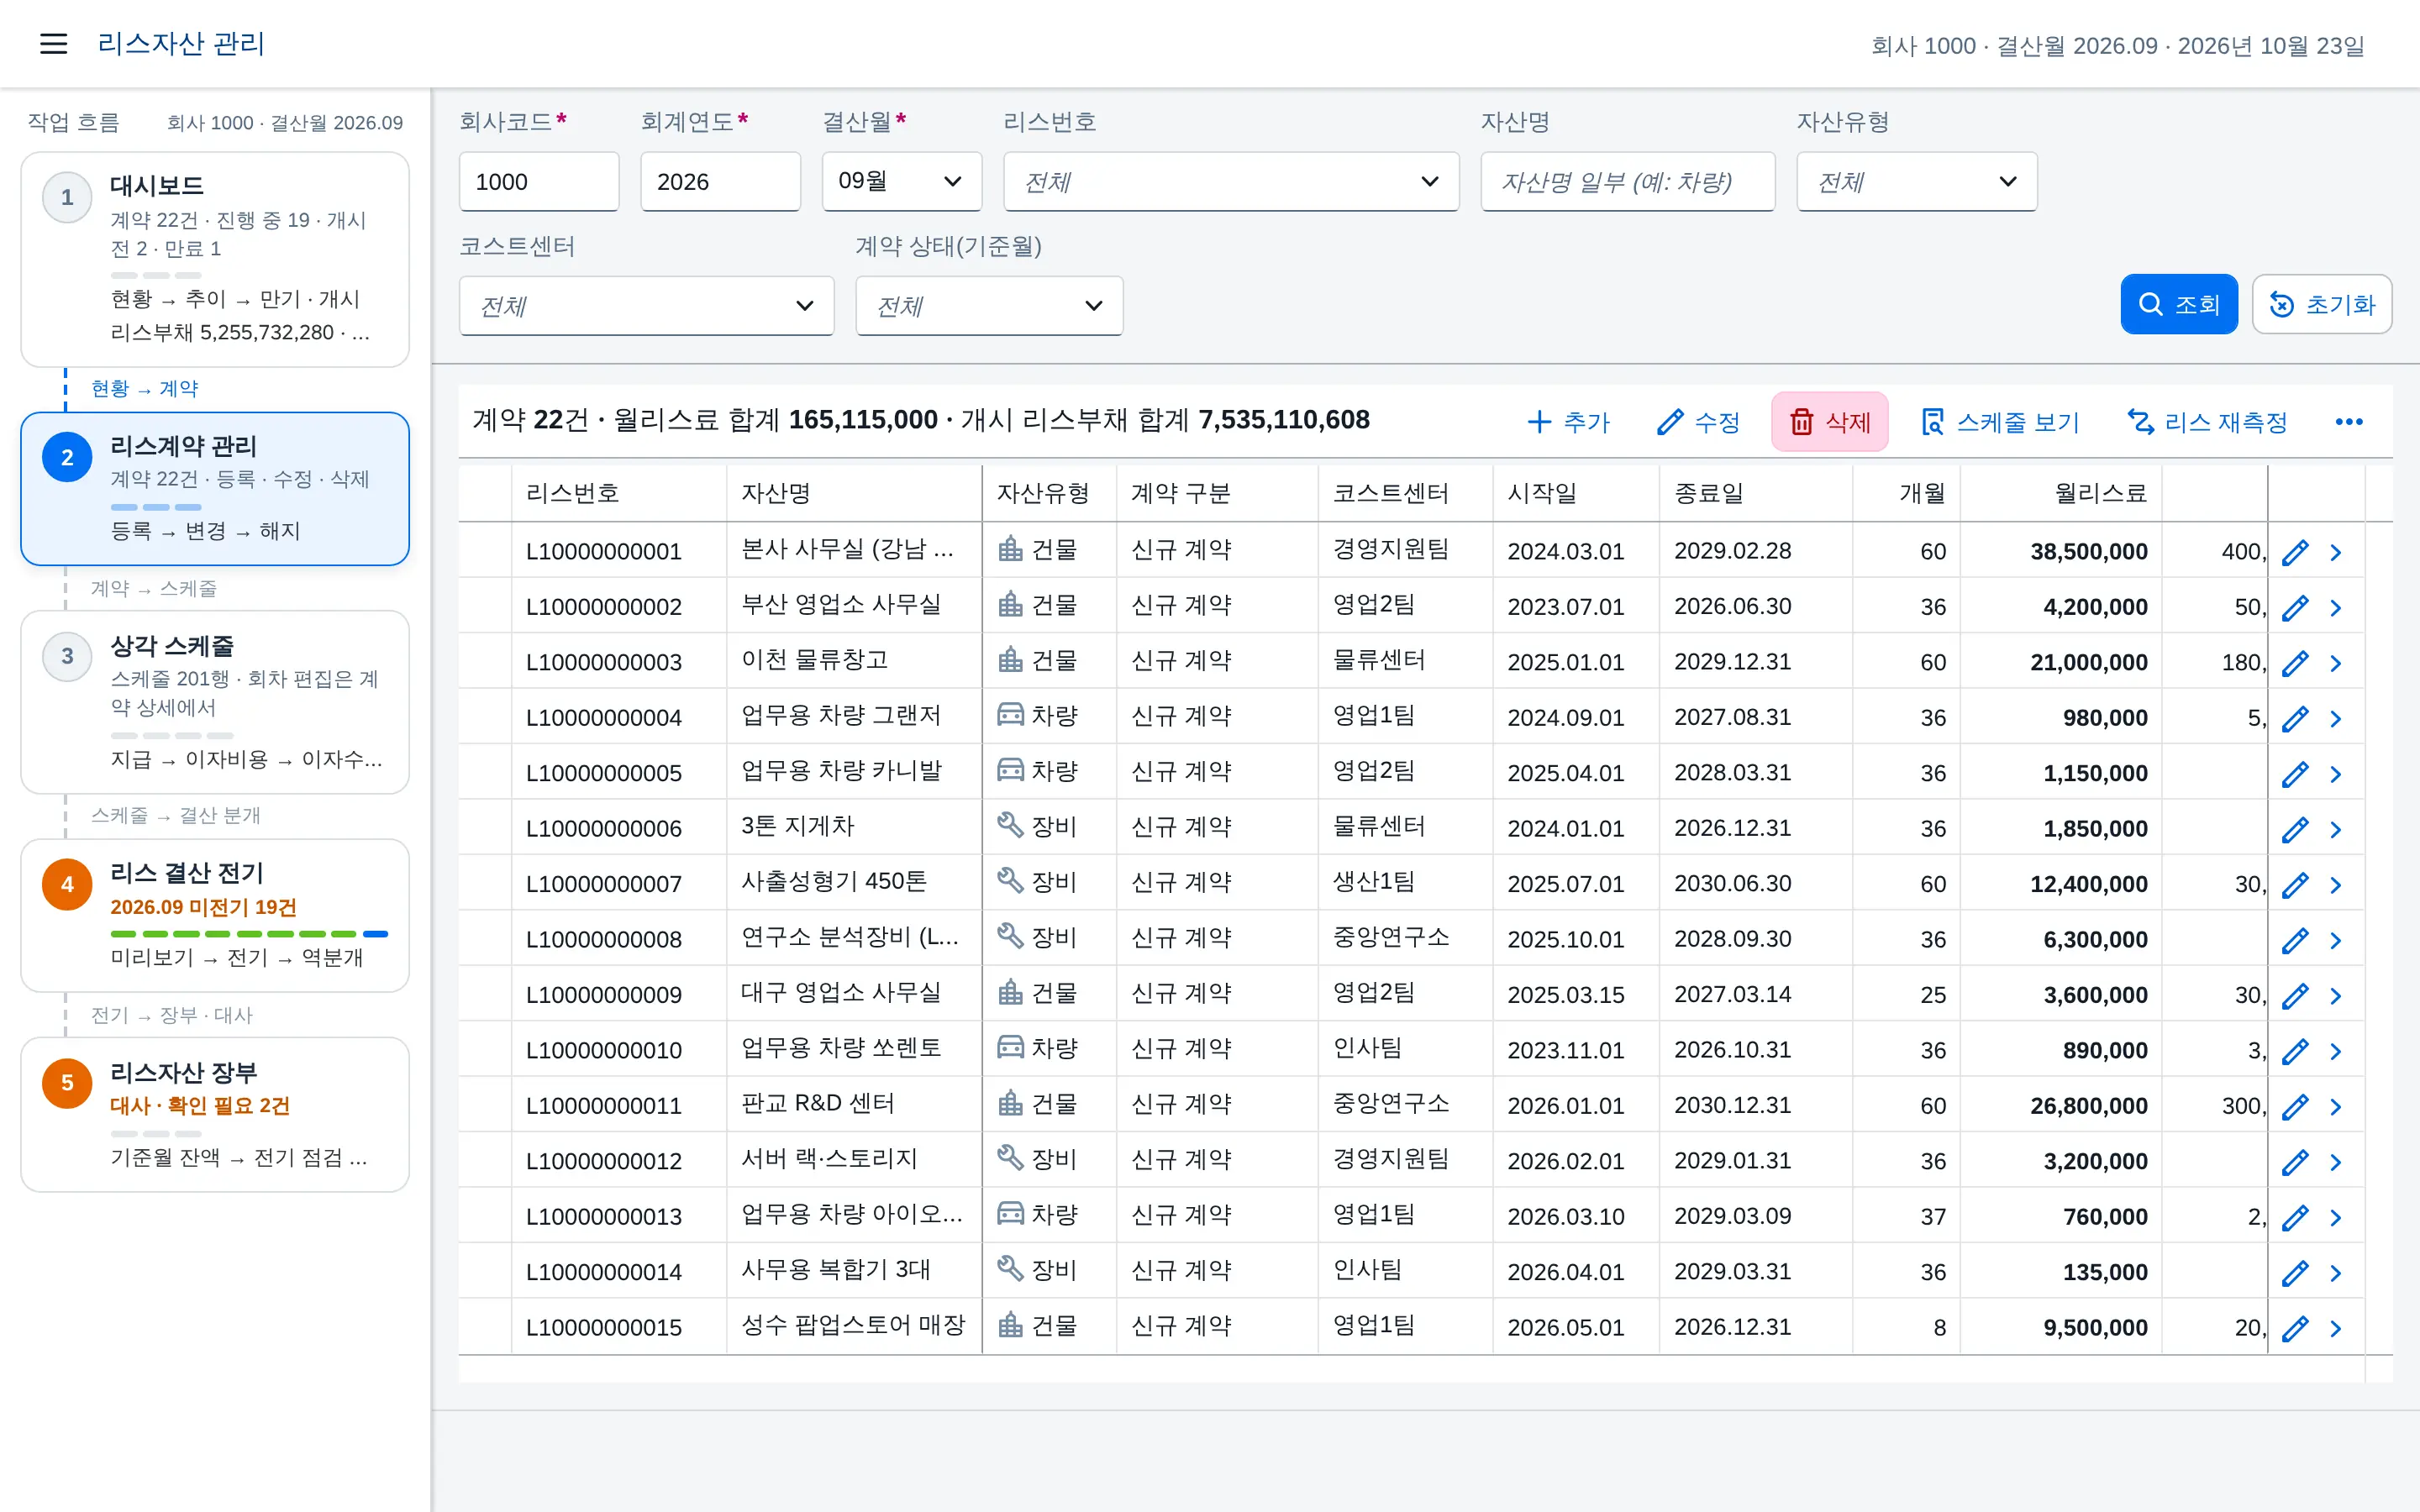The width and height of the screenshot is (2420, 1512).
Task: Click the edit pencil icon for L10000000004
Action: point(2295,718)
